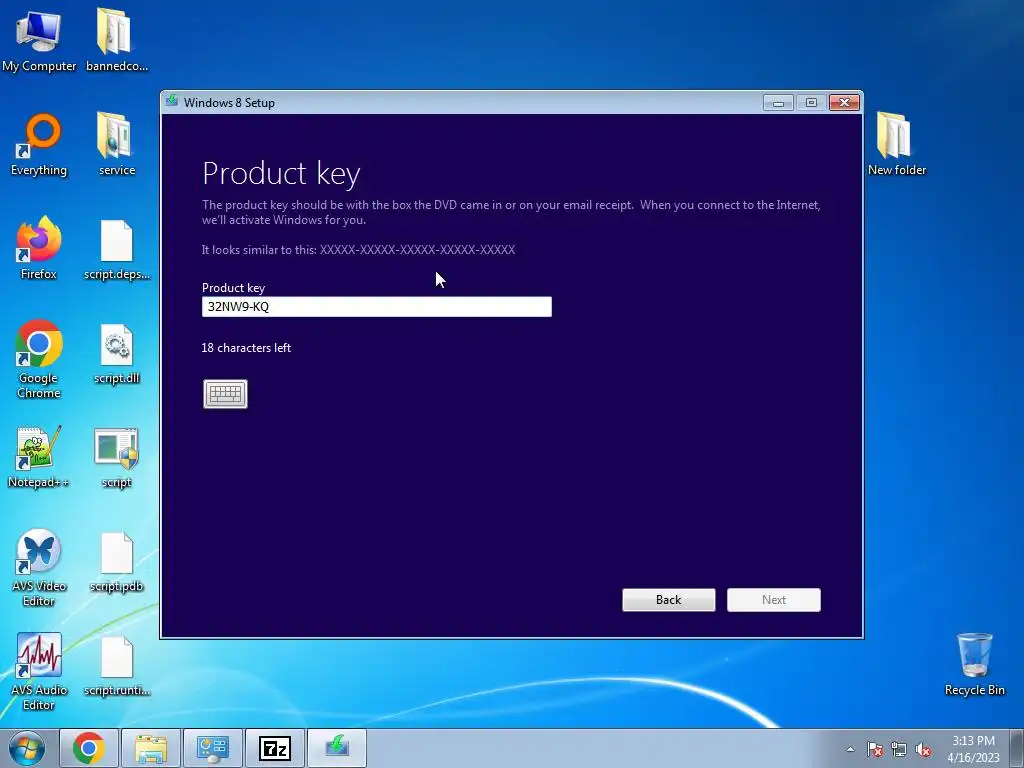1024x768 pixels.
Task: Select the AVS Audio Editor shortcut
Action: coord(39,671)
